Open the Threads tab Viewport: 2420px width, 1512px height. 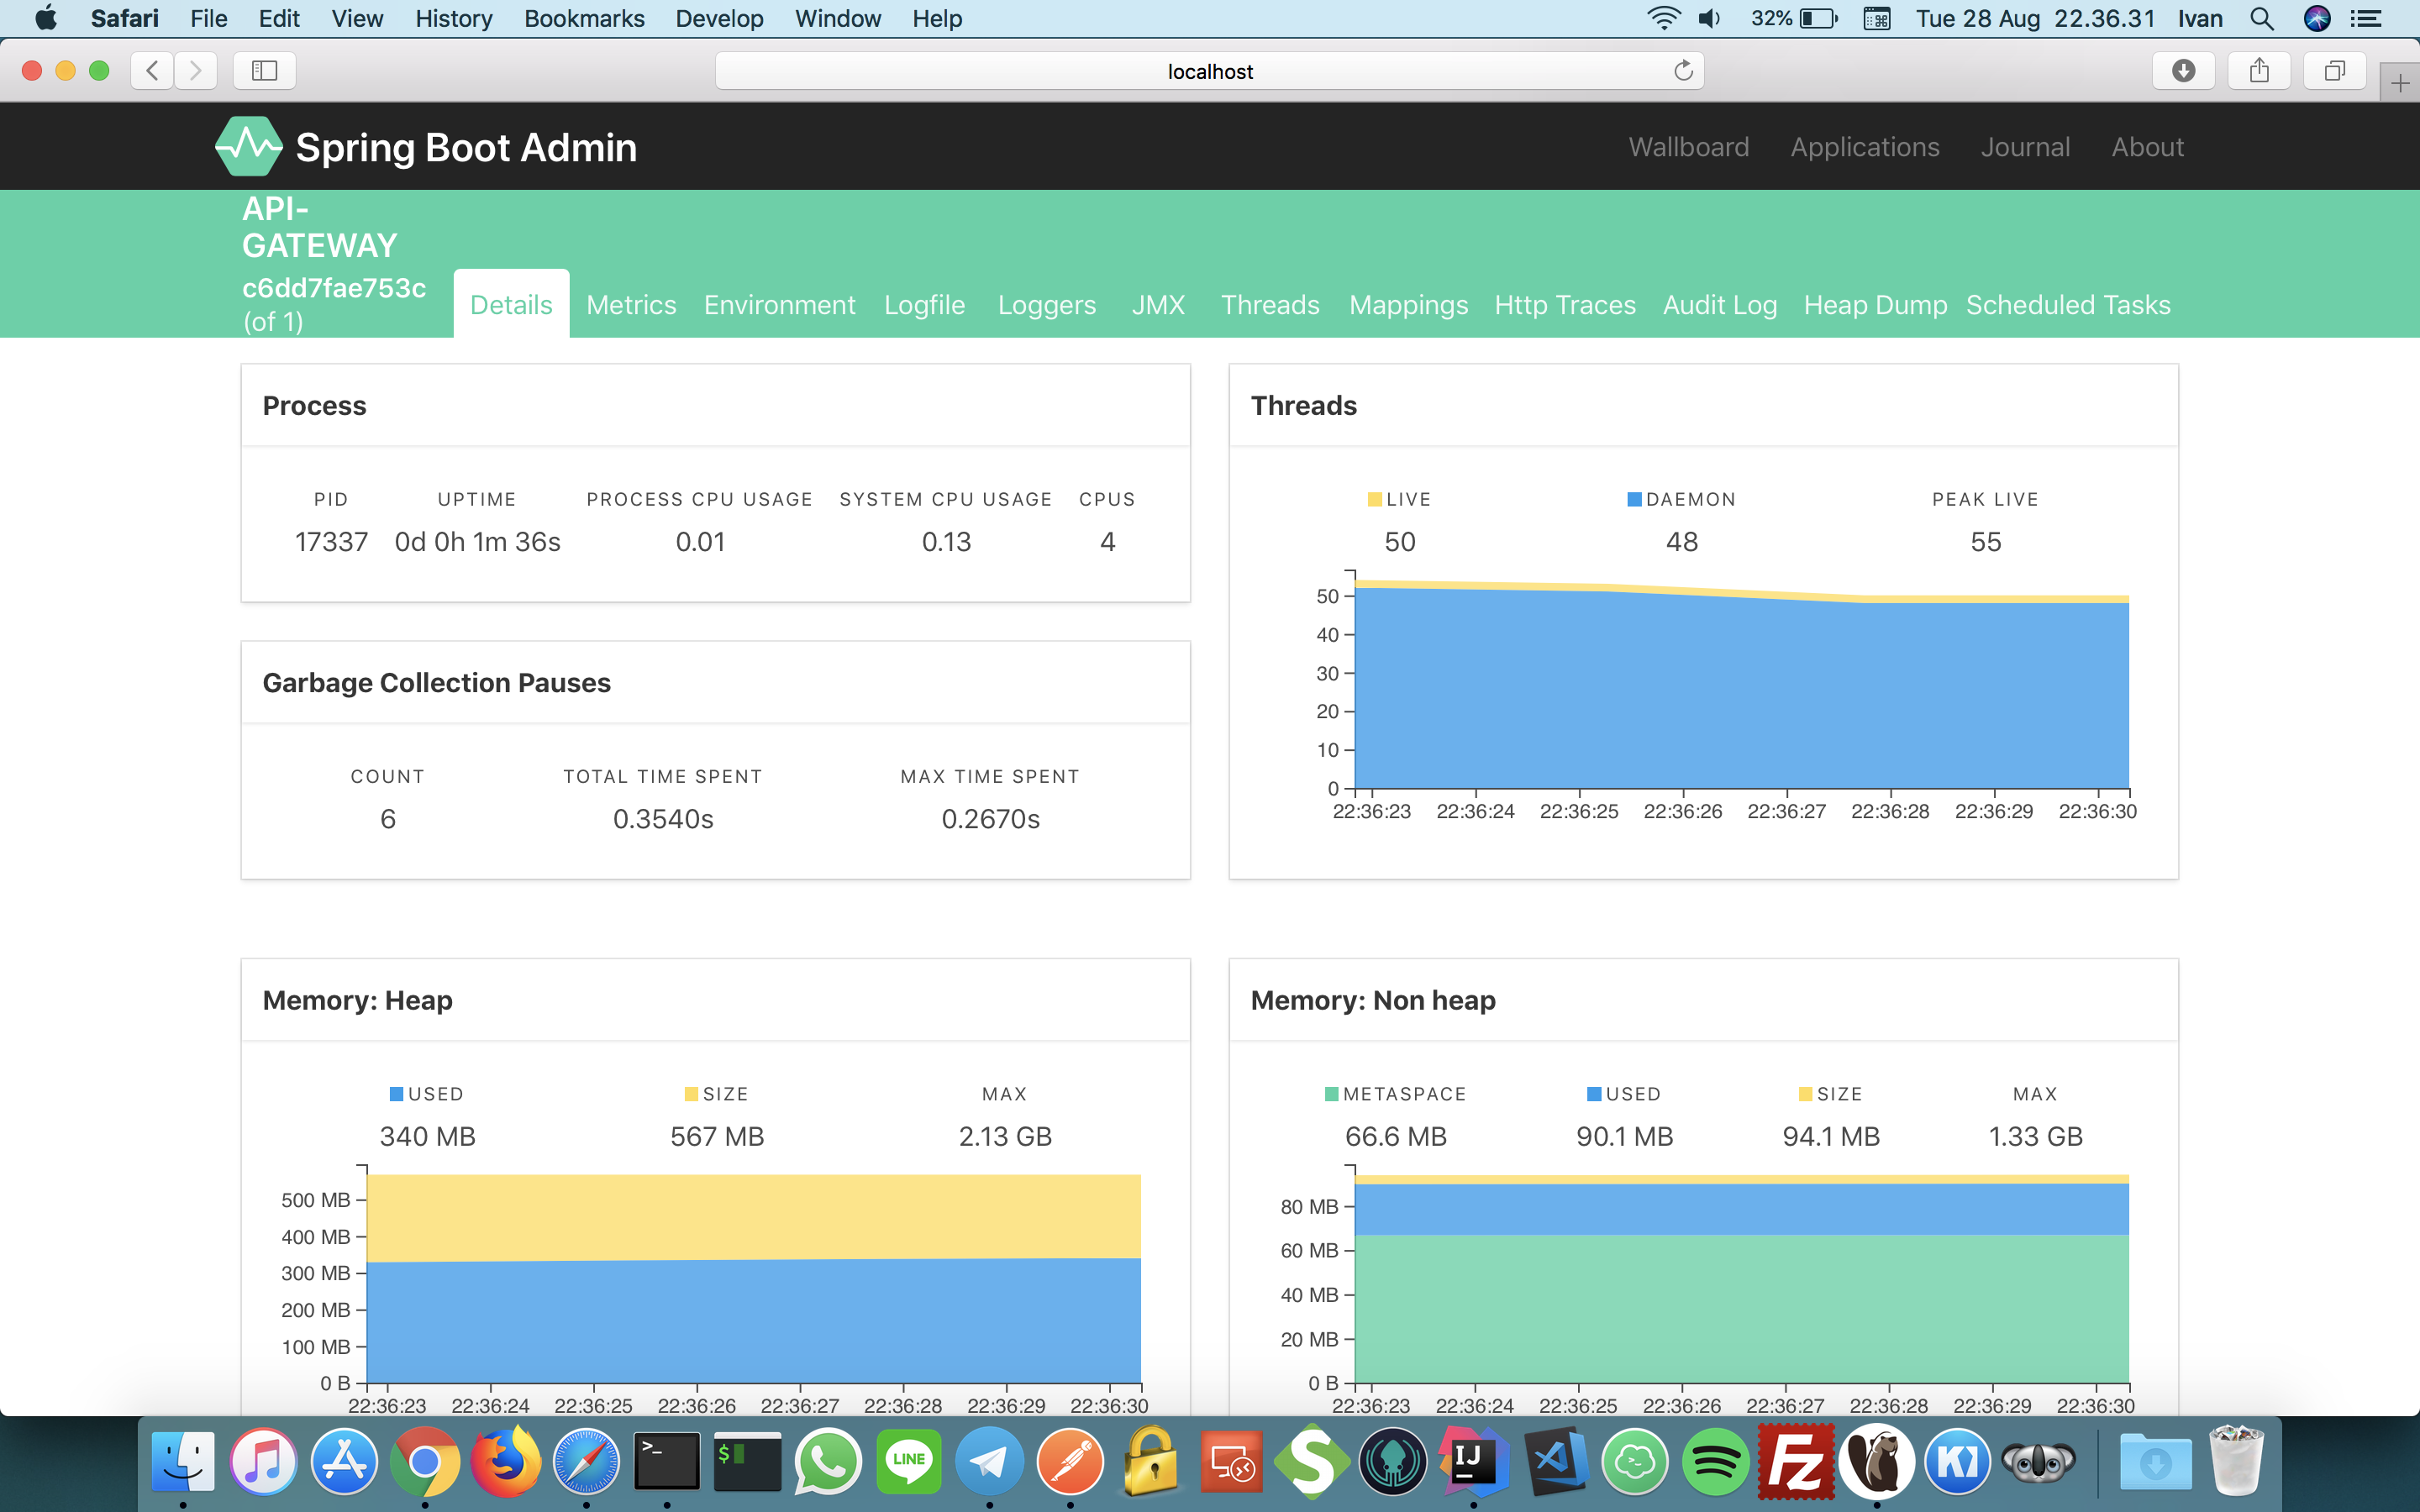[1270, 304]
